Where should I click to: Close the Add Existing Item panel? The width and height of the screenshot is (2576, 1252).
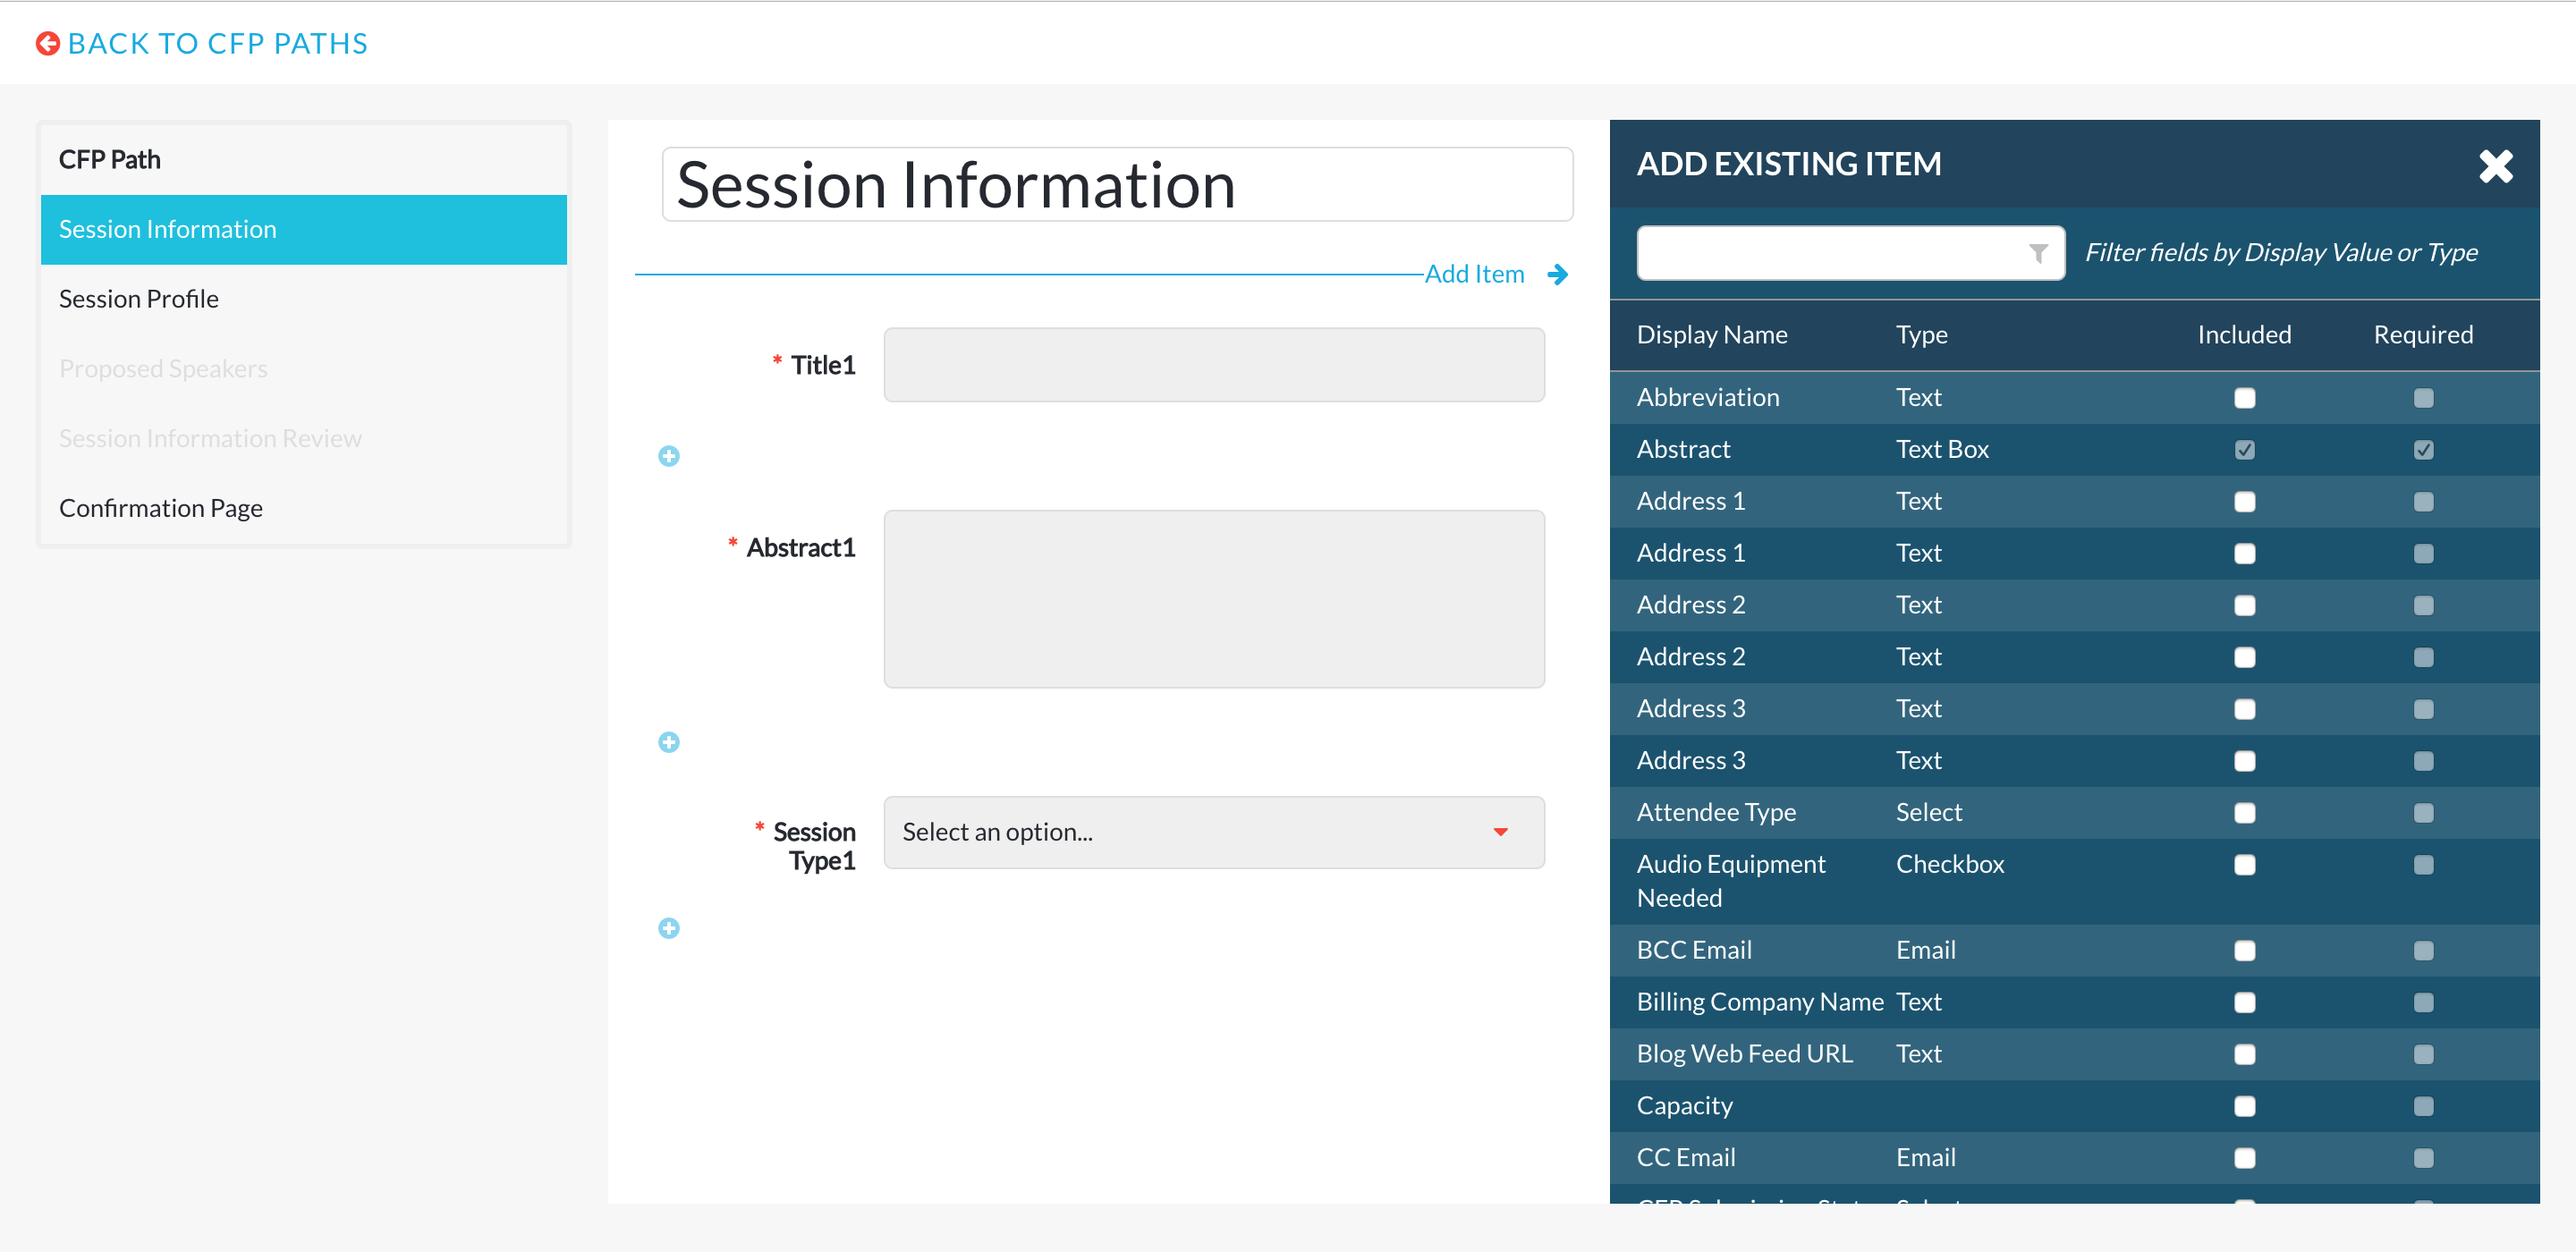(x=2495, y=166)
